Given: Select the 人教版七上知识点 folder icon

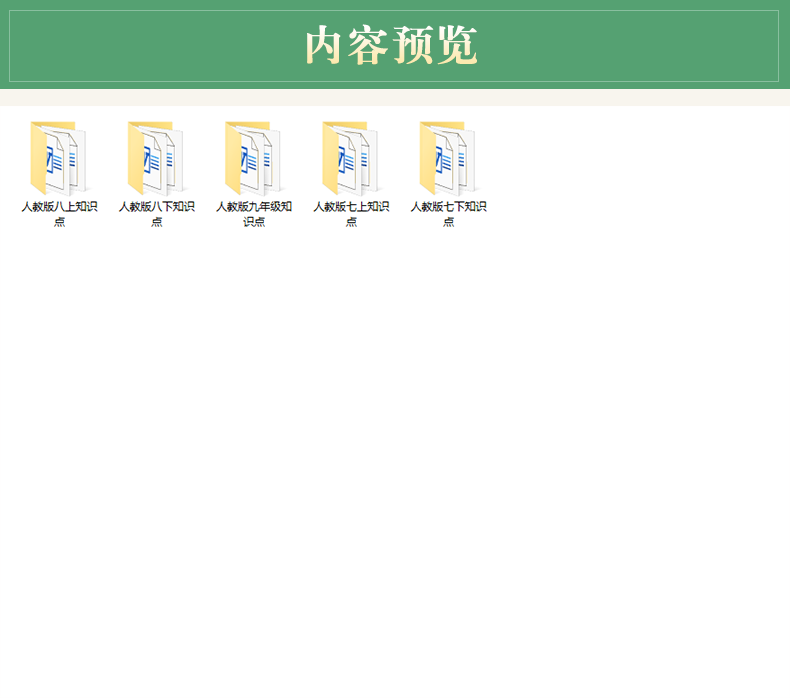Looking at the screenshot, I should (x=351, y=158).
